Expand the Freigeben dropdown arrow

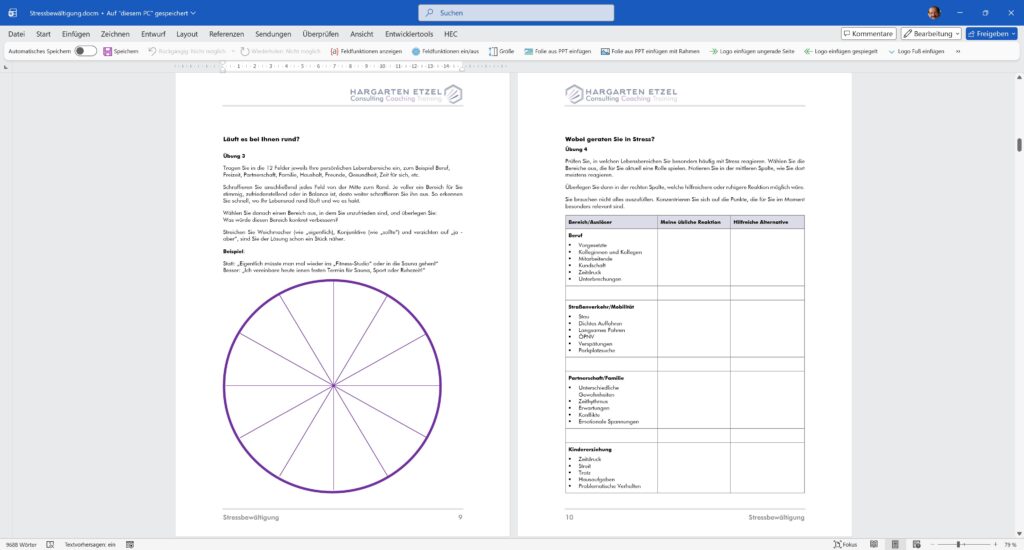pos(1011,33)
